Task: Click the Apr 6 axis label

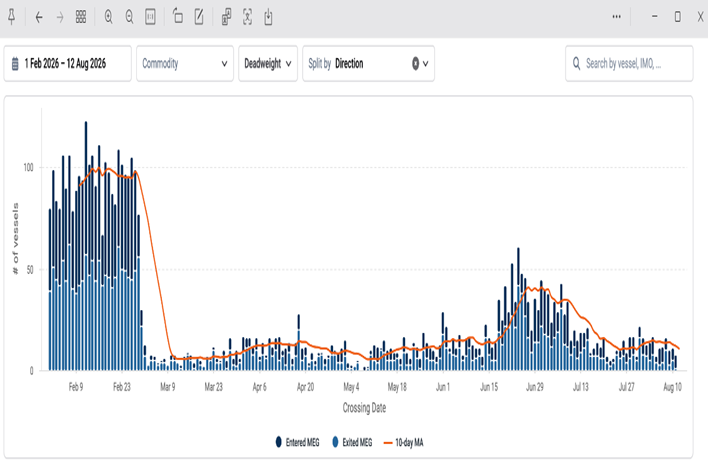Action: [260, 387]
